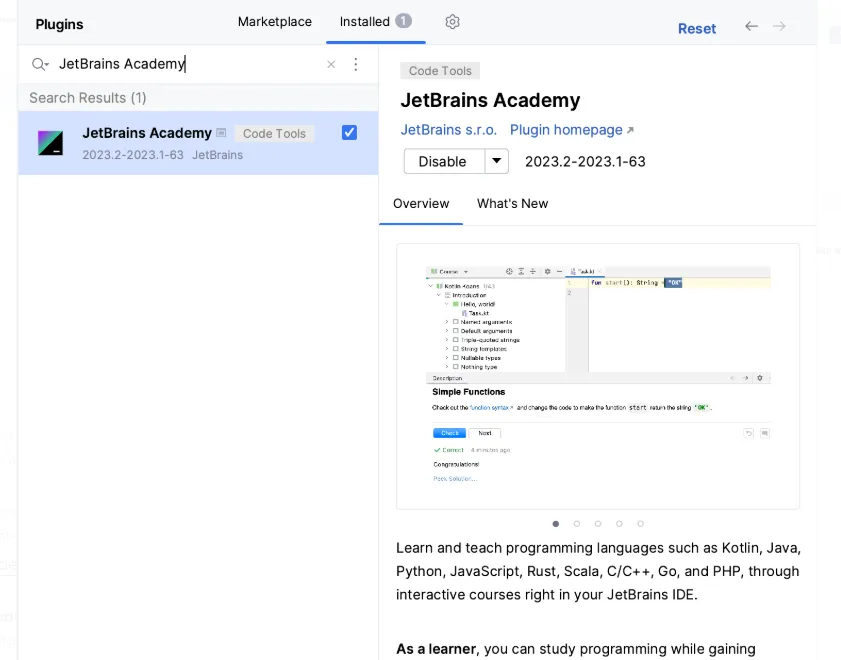The width and height of the screenshot is (841, 660).
Task: Click the forward navigation arrow
Action: click(779, 28)
